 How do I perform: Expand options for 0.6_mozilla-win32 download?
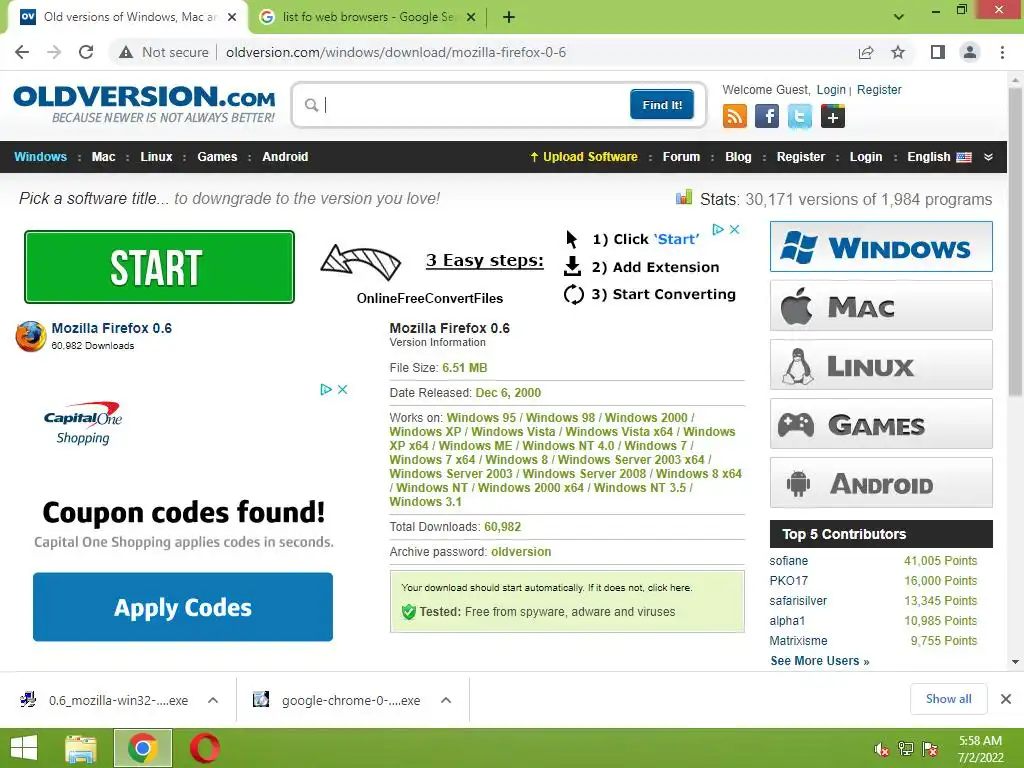click(x=213, y=700)
